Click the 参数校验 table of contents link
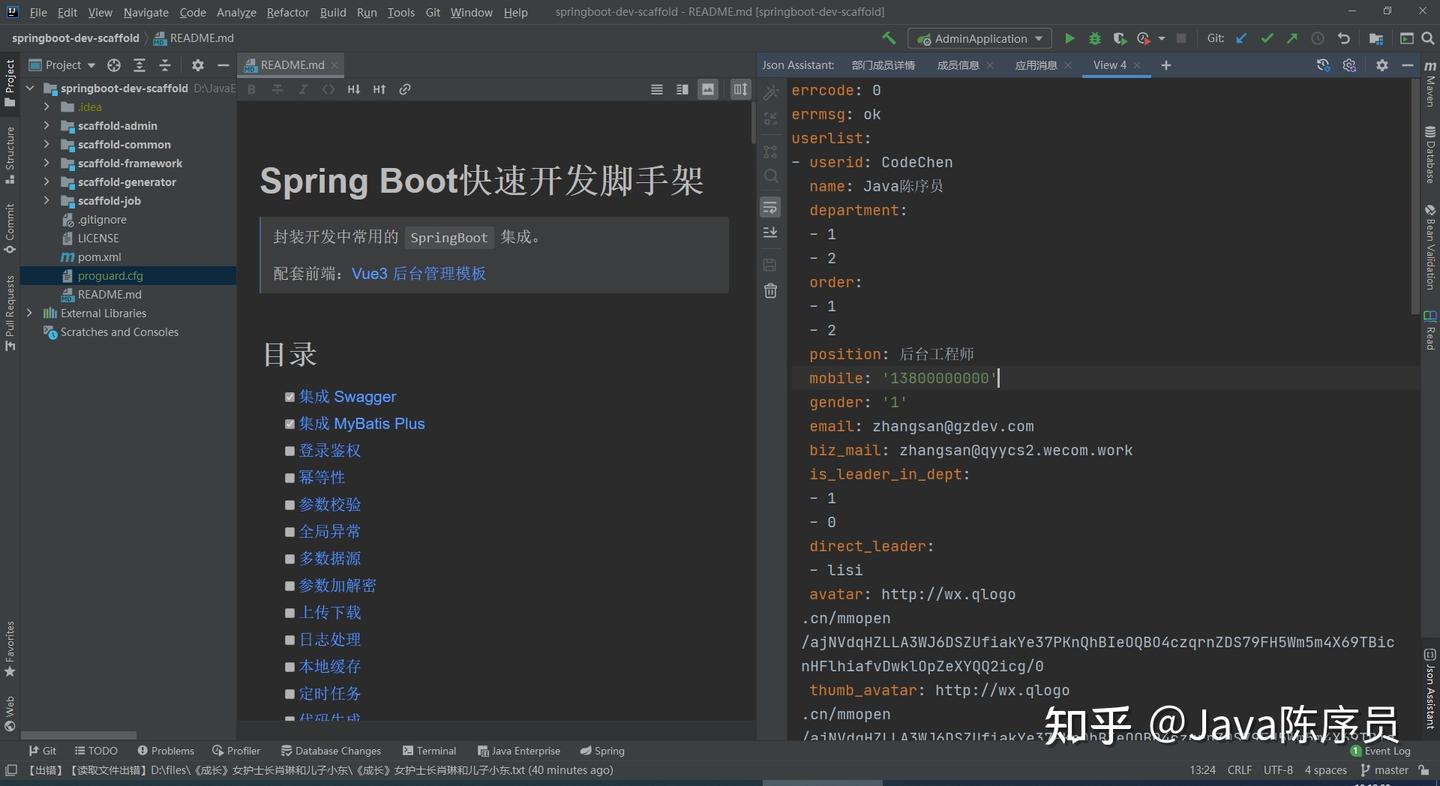This screenshot has width=1440, height=786. click(x=330, y=504)
